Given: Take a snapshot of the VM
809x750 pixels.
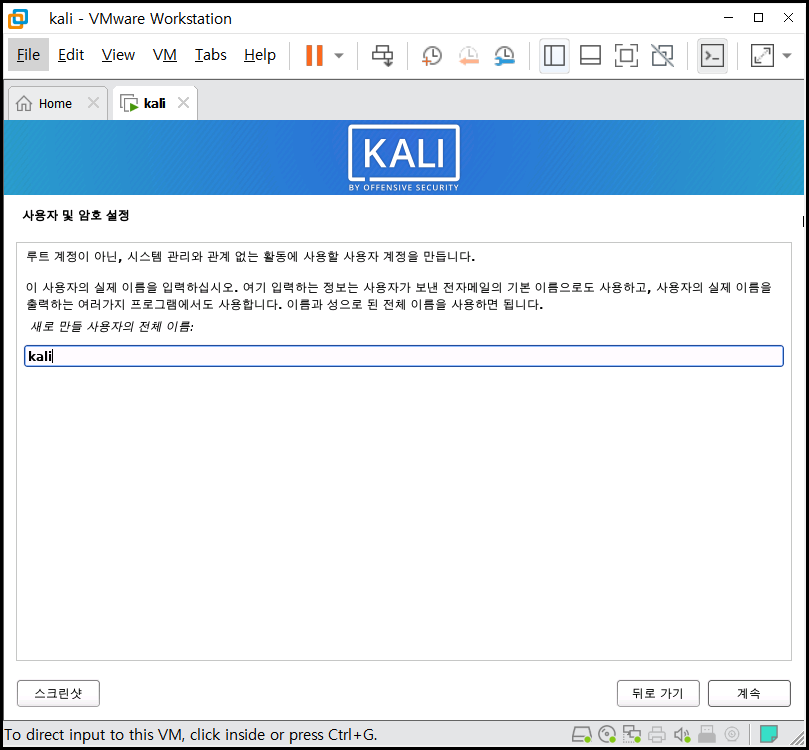Looking at the screenshot, I should click(431, 55).
